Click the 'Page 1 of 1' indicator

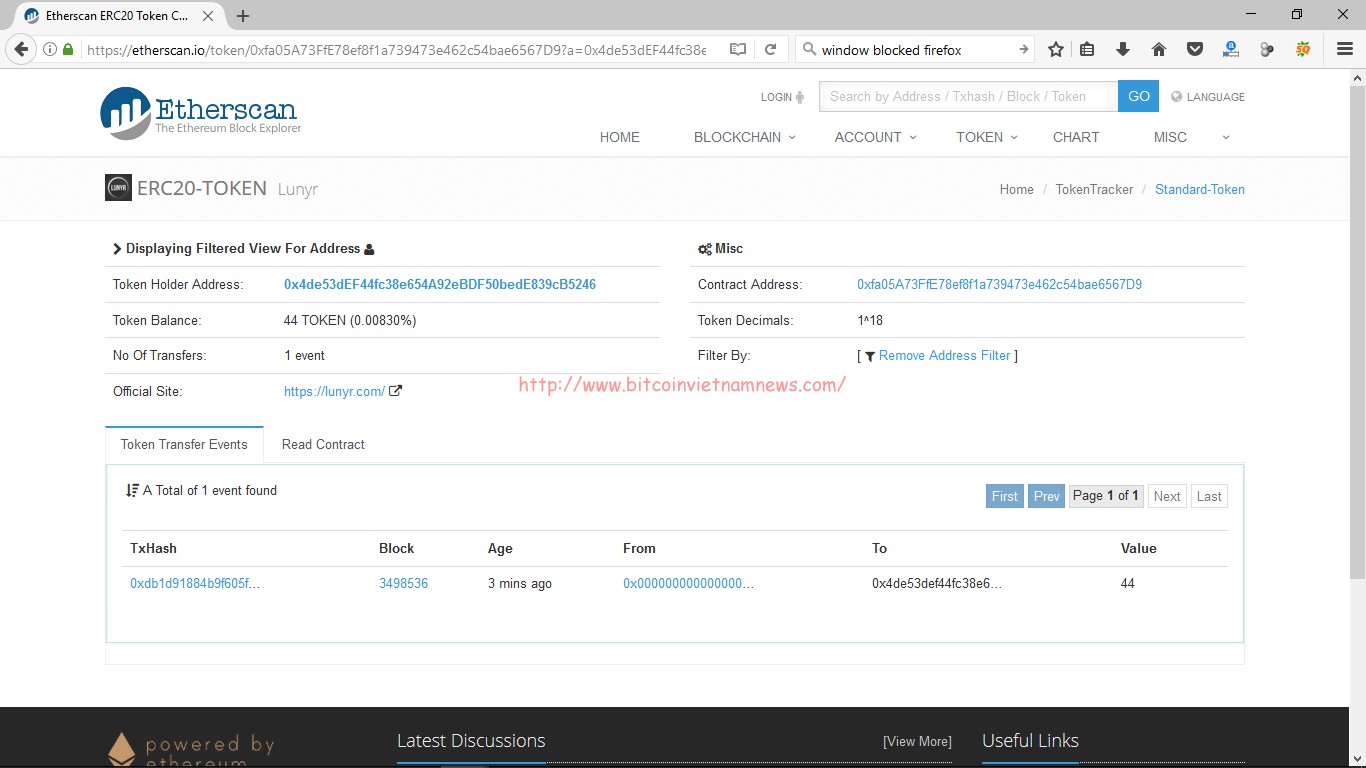[1105, 496]
